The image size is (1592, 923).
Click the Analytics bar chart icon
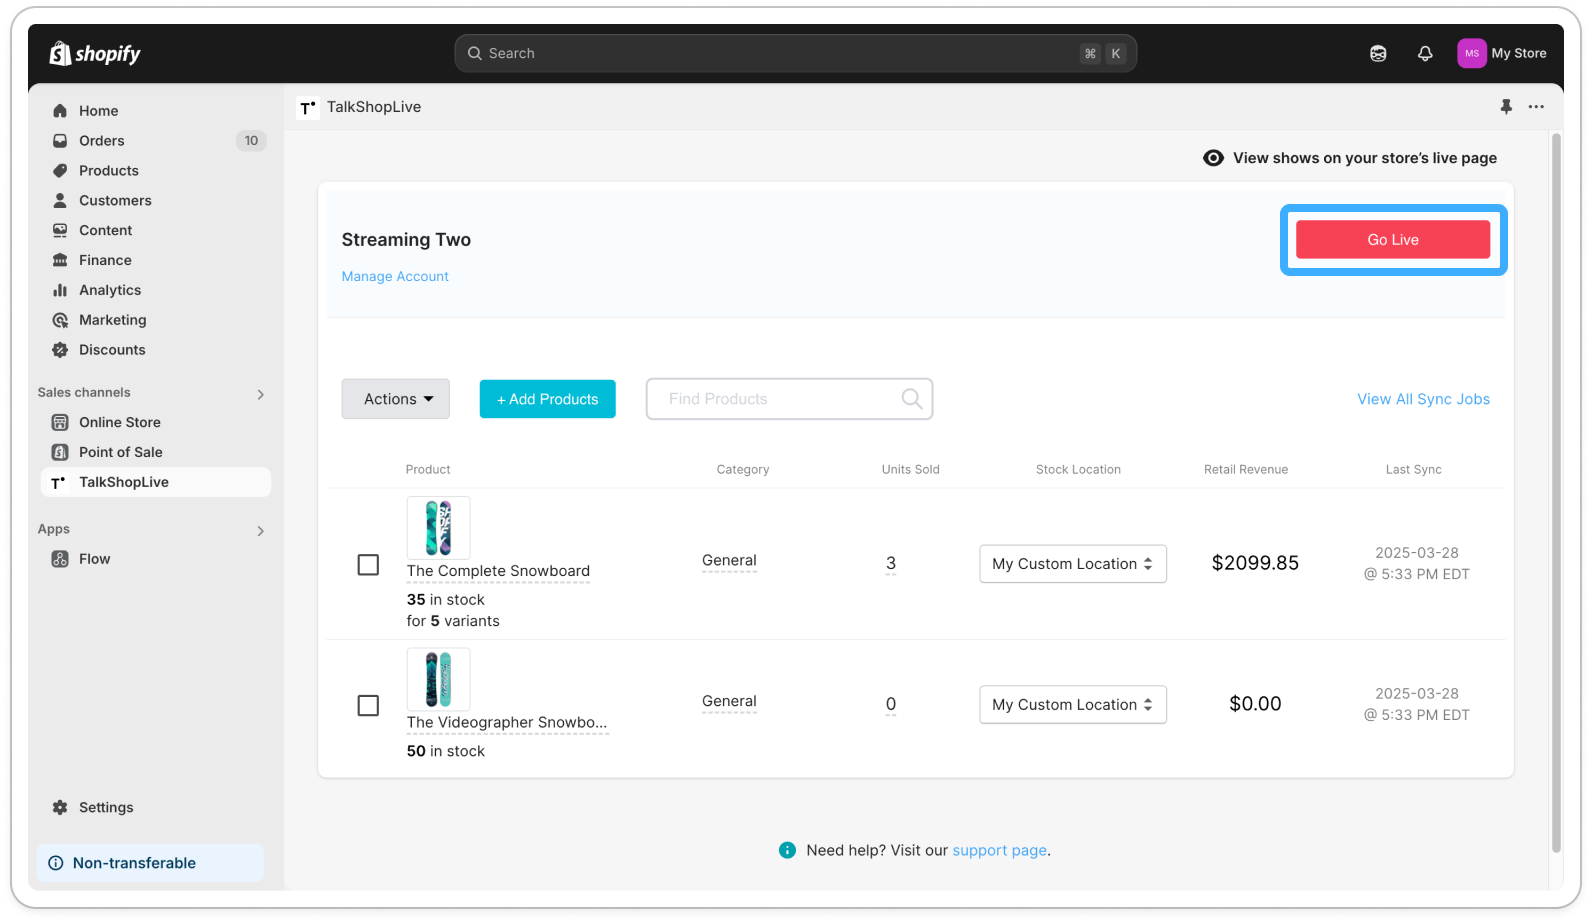[x=60, y=291]
